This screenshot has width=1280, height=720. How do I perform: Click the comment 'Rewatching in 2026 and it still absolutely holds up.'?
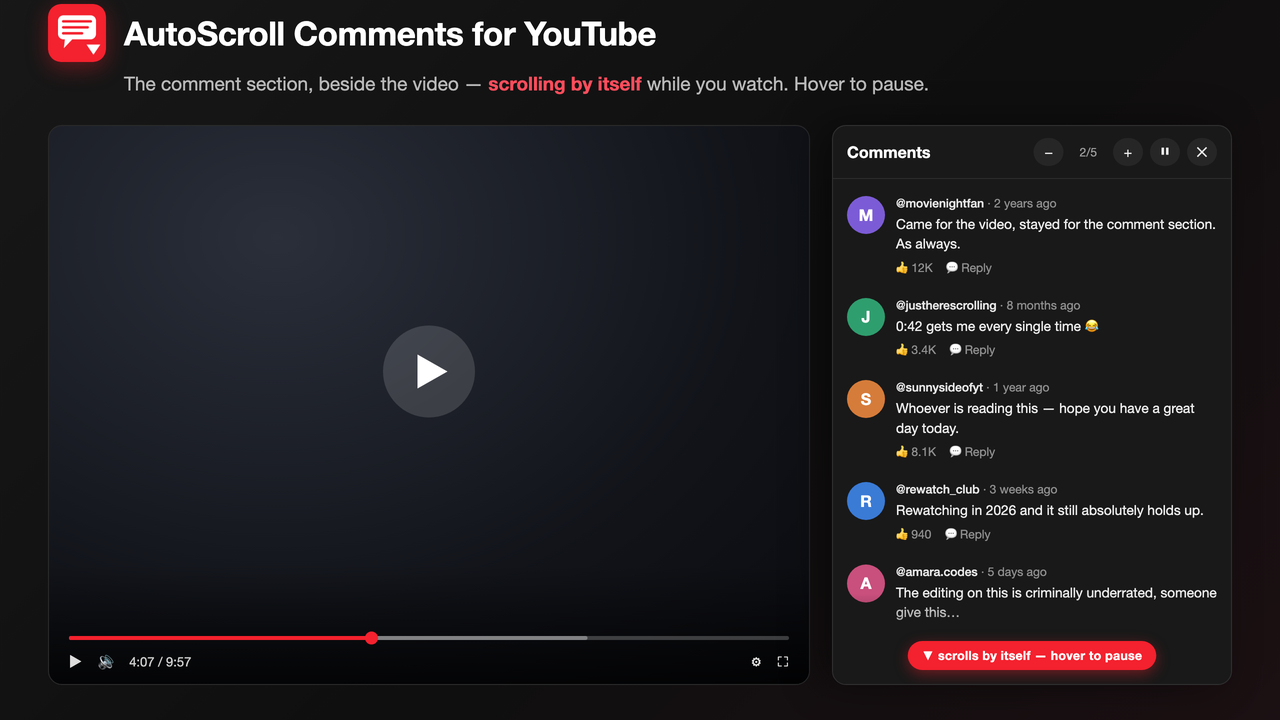tap(1049, 511)
